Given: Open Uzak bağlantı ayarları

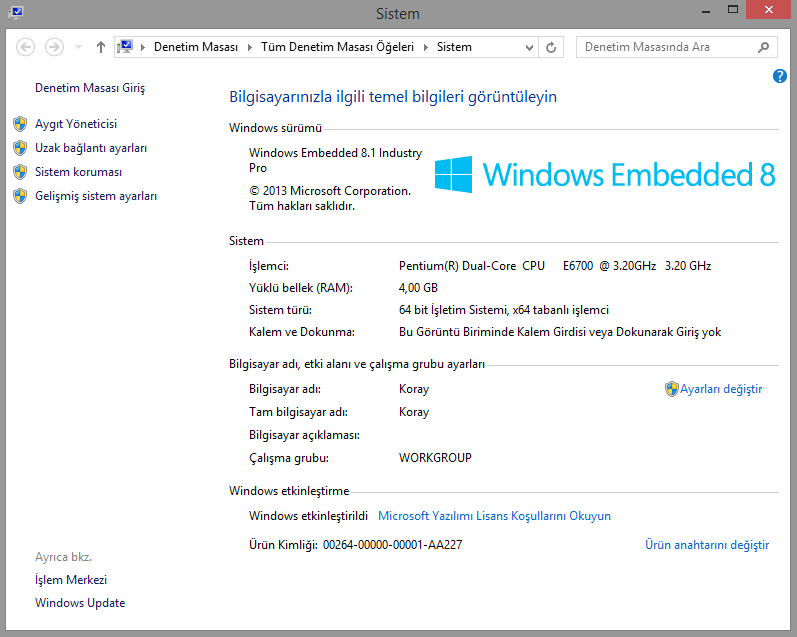Looking at the screenshot, I should 91,148.
